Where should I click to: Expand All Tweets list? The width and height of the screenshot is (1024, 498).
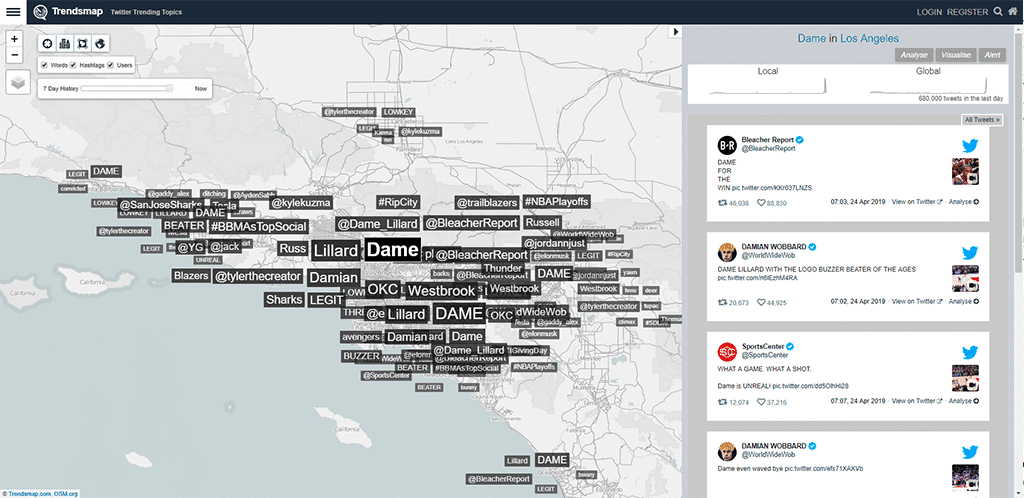coord(982,120)
